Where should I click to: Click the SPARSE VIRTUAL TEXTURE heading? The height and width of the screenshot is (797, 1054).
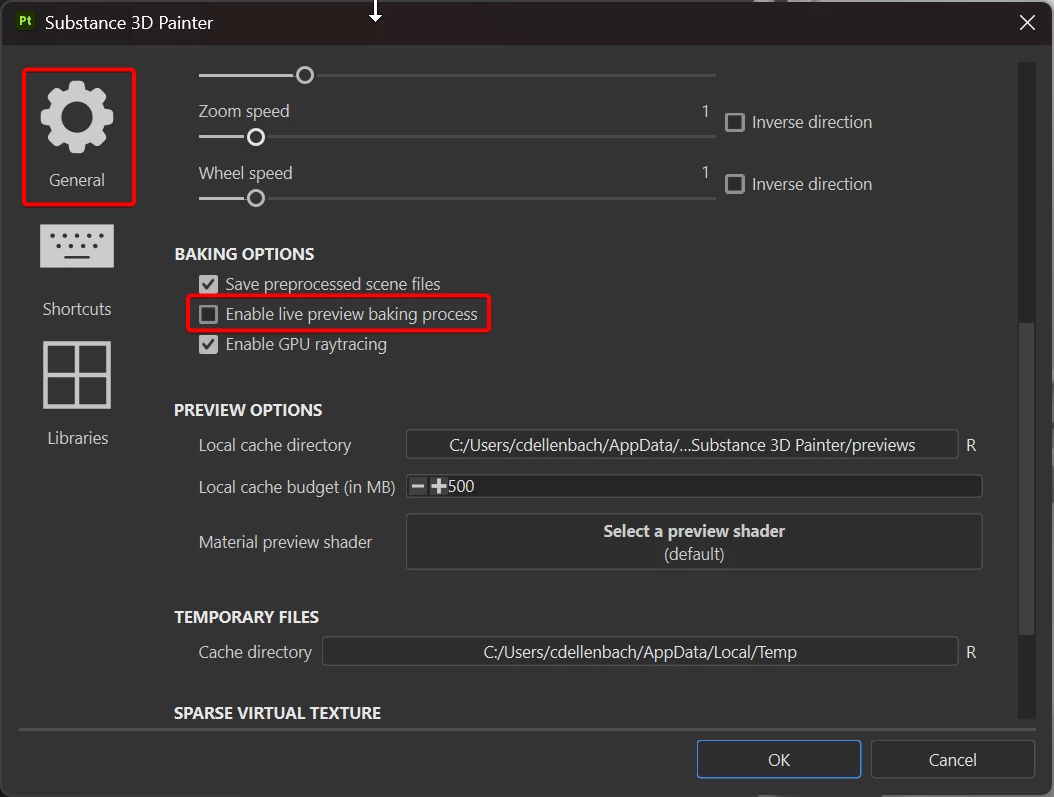coord(277,713)
